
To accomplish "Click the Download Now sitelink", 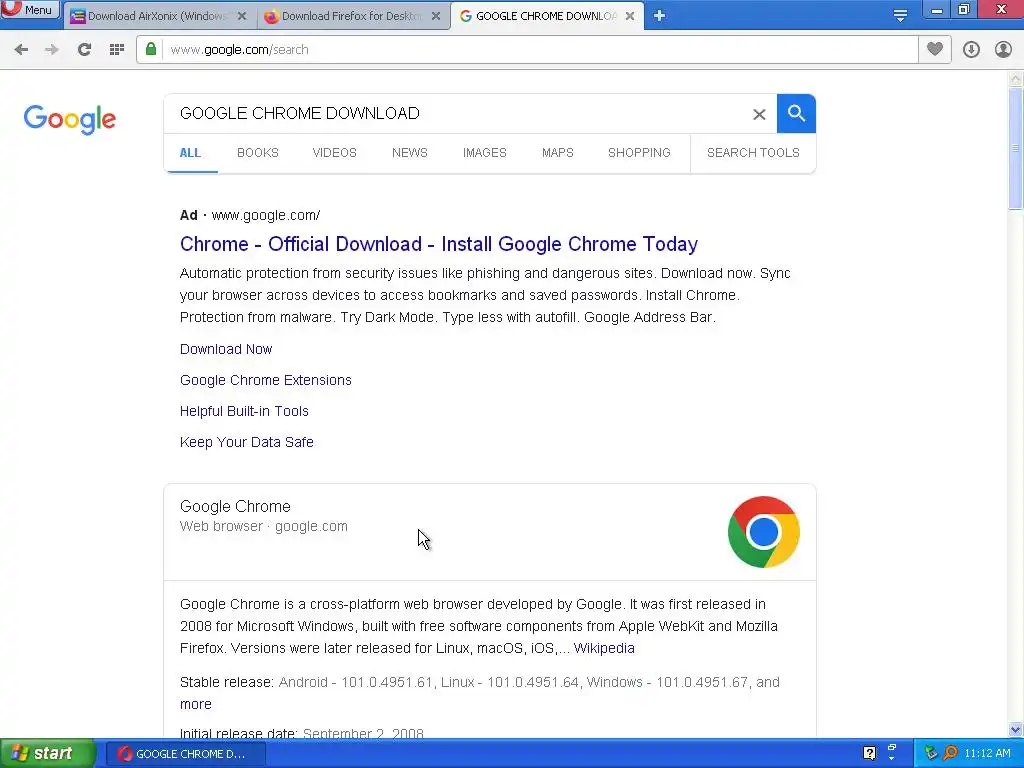I will coord(226,349).
